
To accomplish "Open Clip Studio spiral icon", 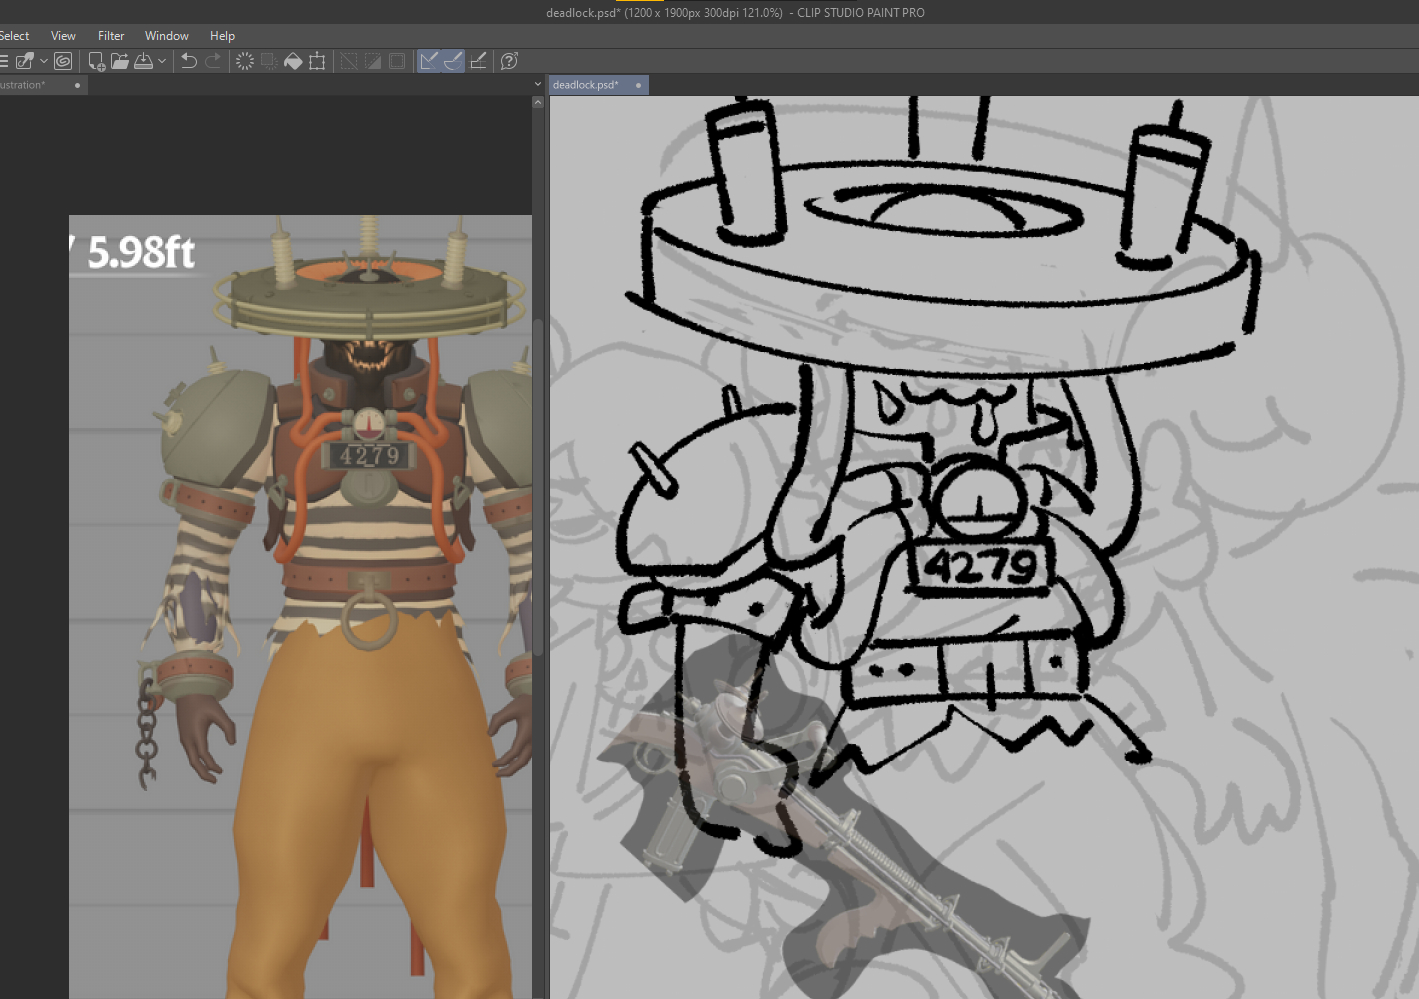I will pyautogui.click(x=63, y=61).
